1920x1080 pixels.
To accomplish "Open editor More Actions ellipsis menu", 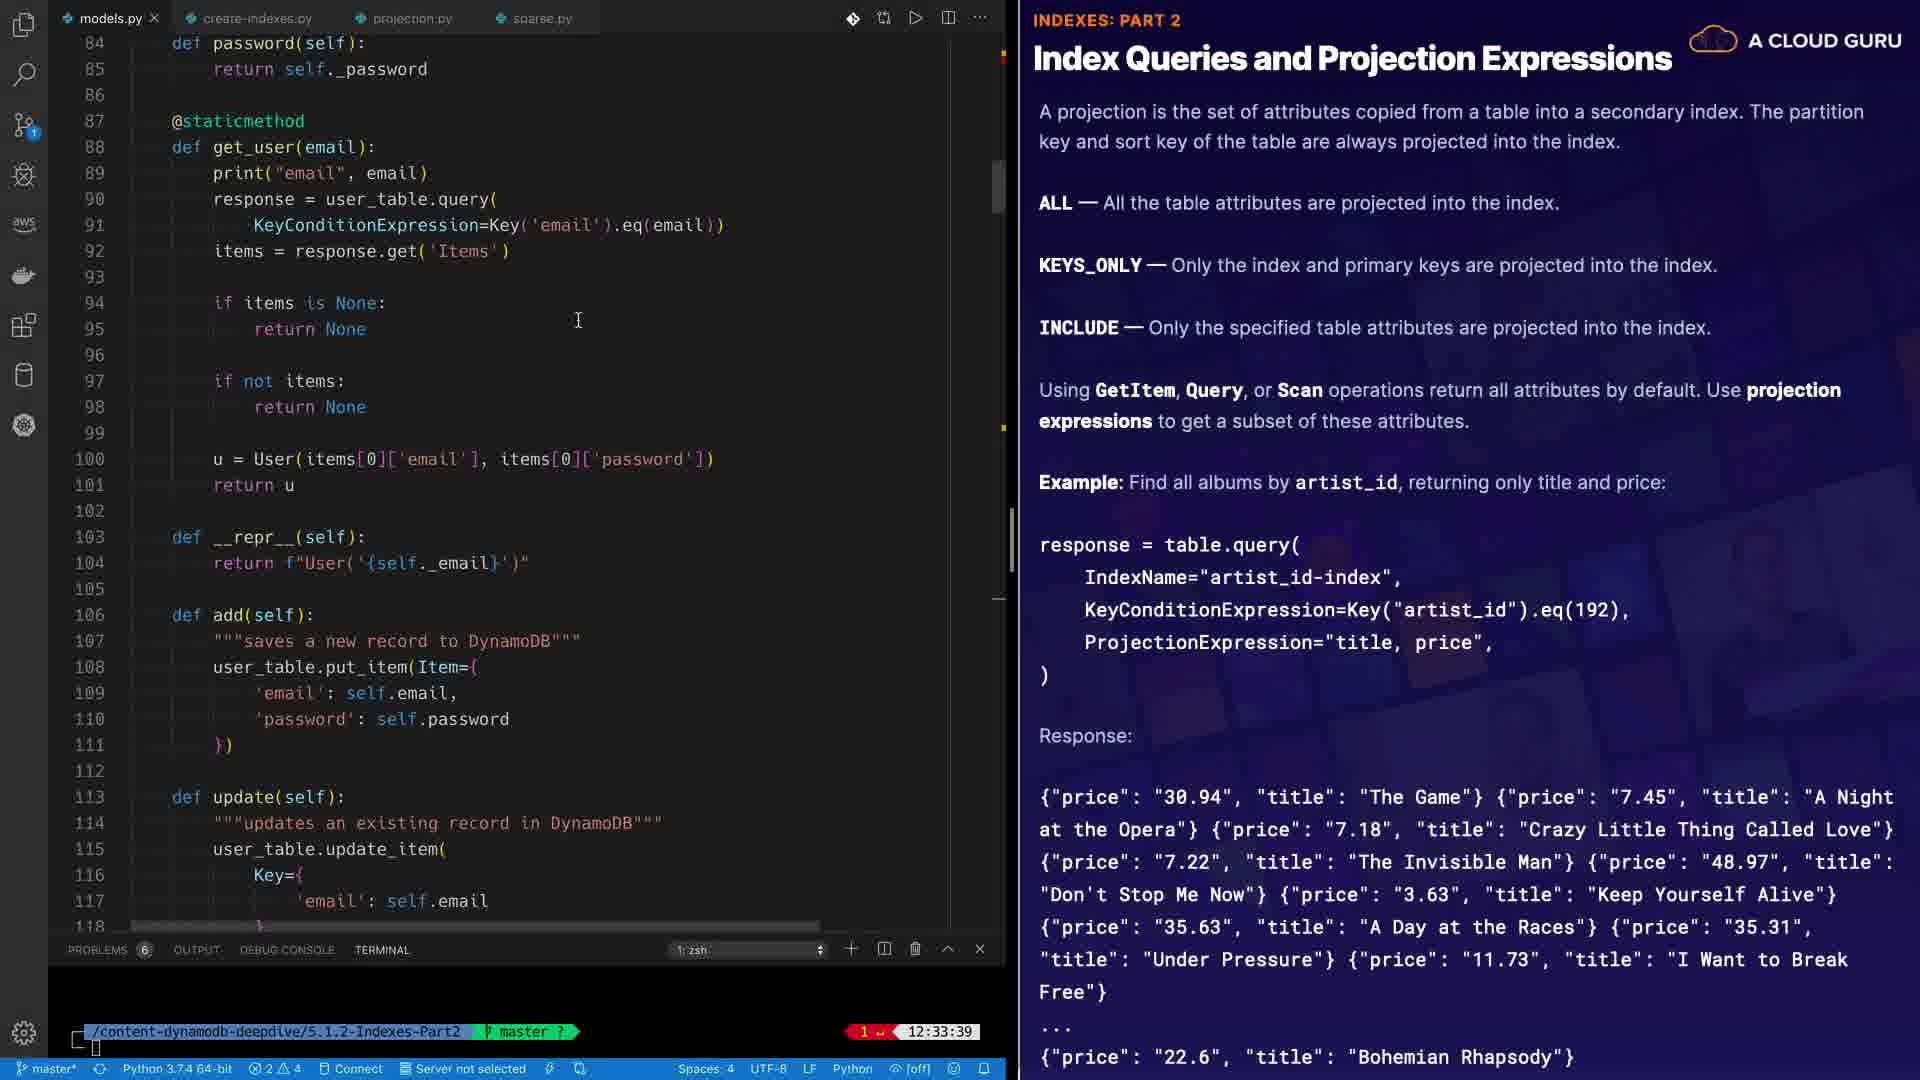I will click(980, 18).
